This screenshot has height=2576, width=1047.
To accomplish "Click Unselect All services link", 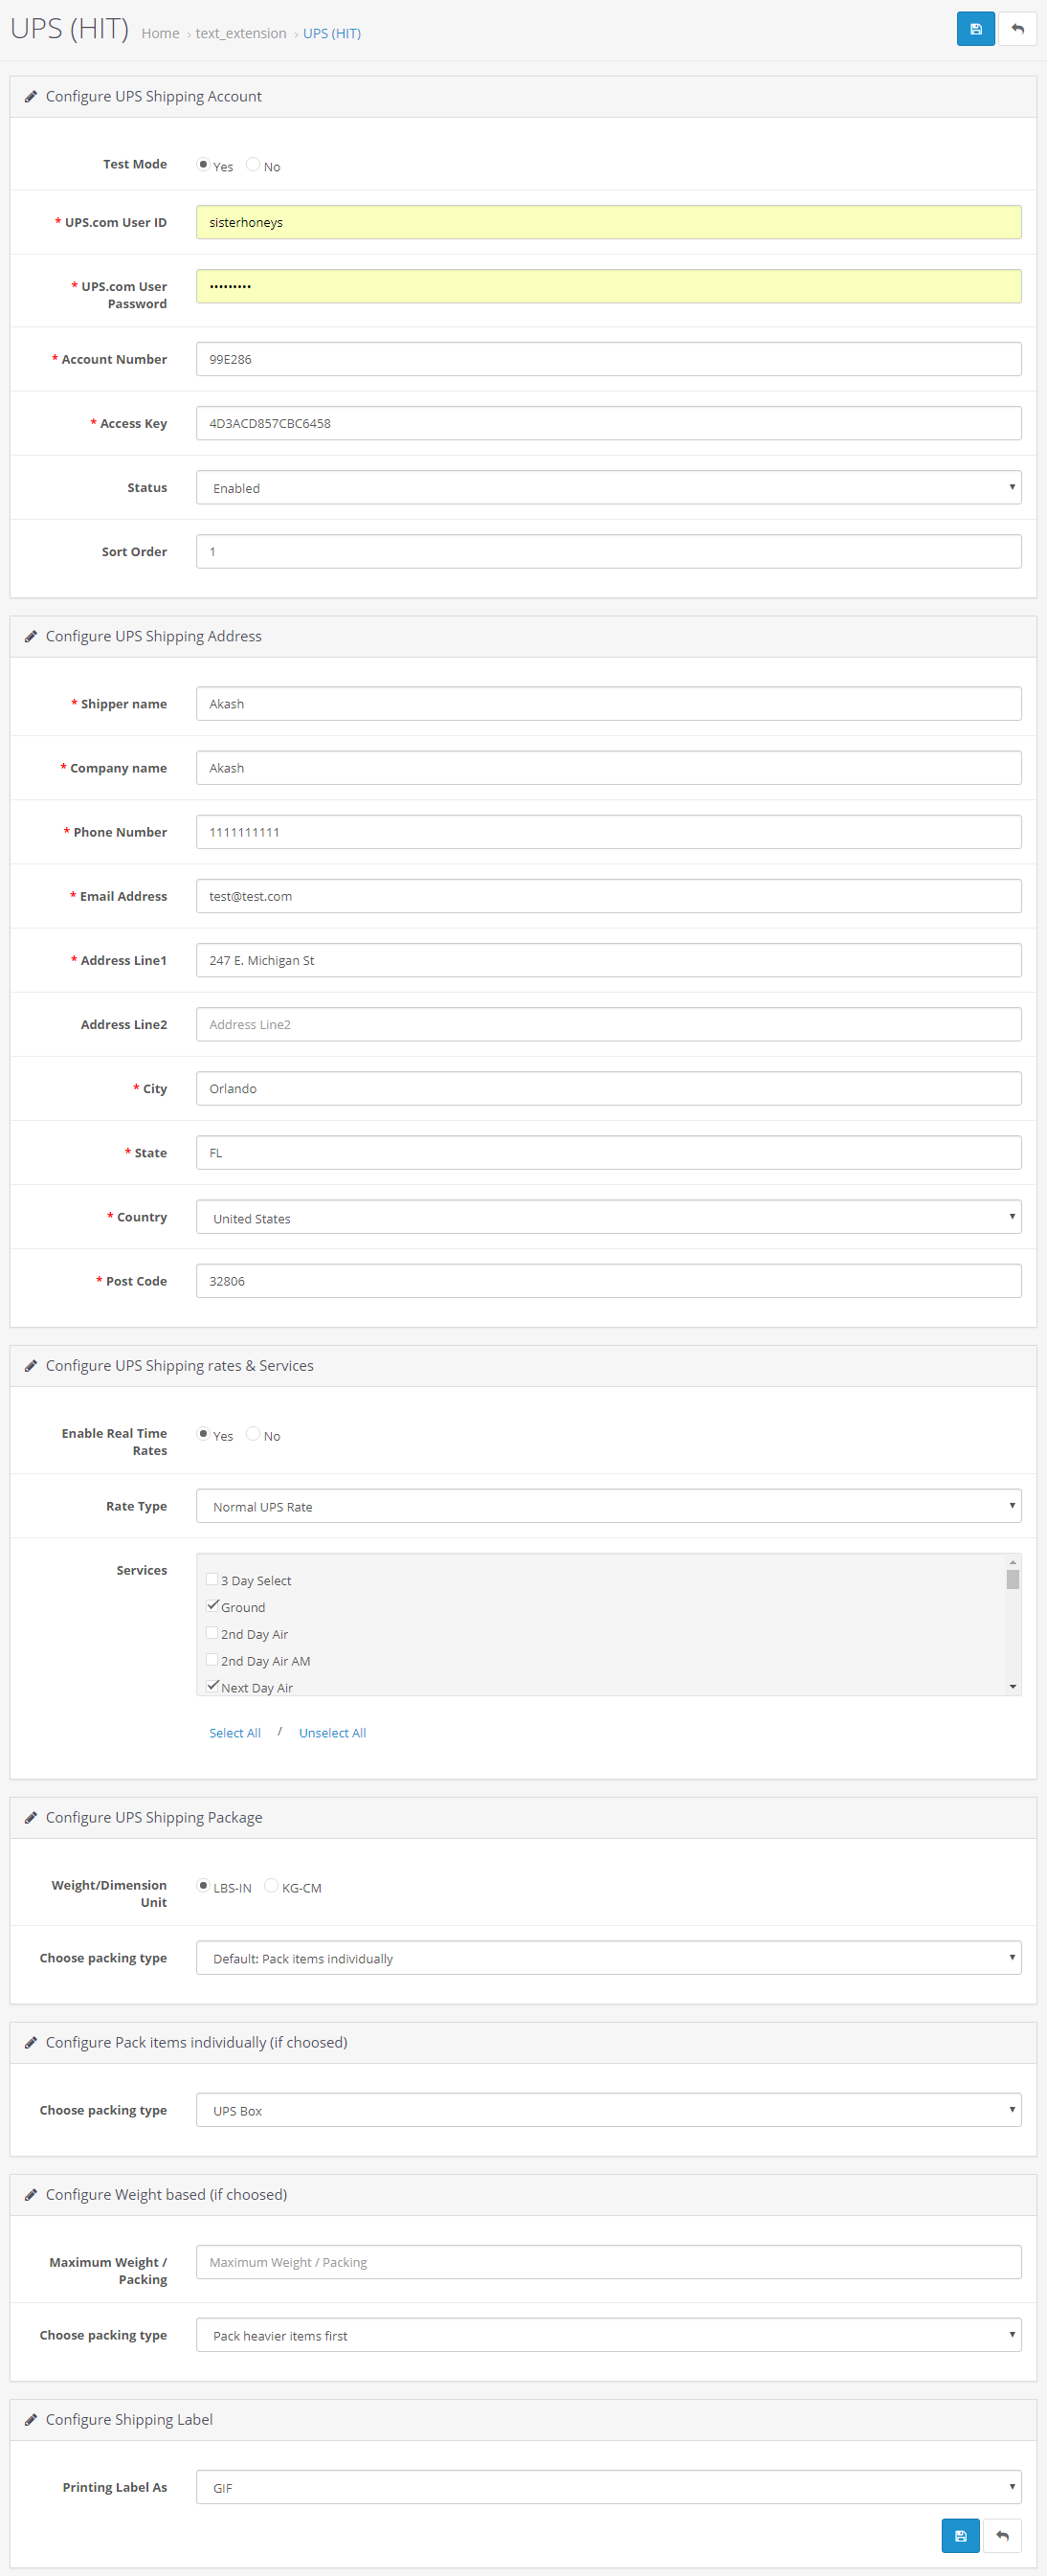I will (x=332, y=1734).
